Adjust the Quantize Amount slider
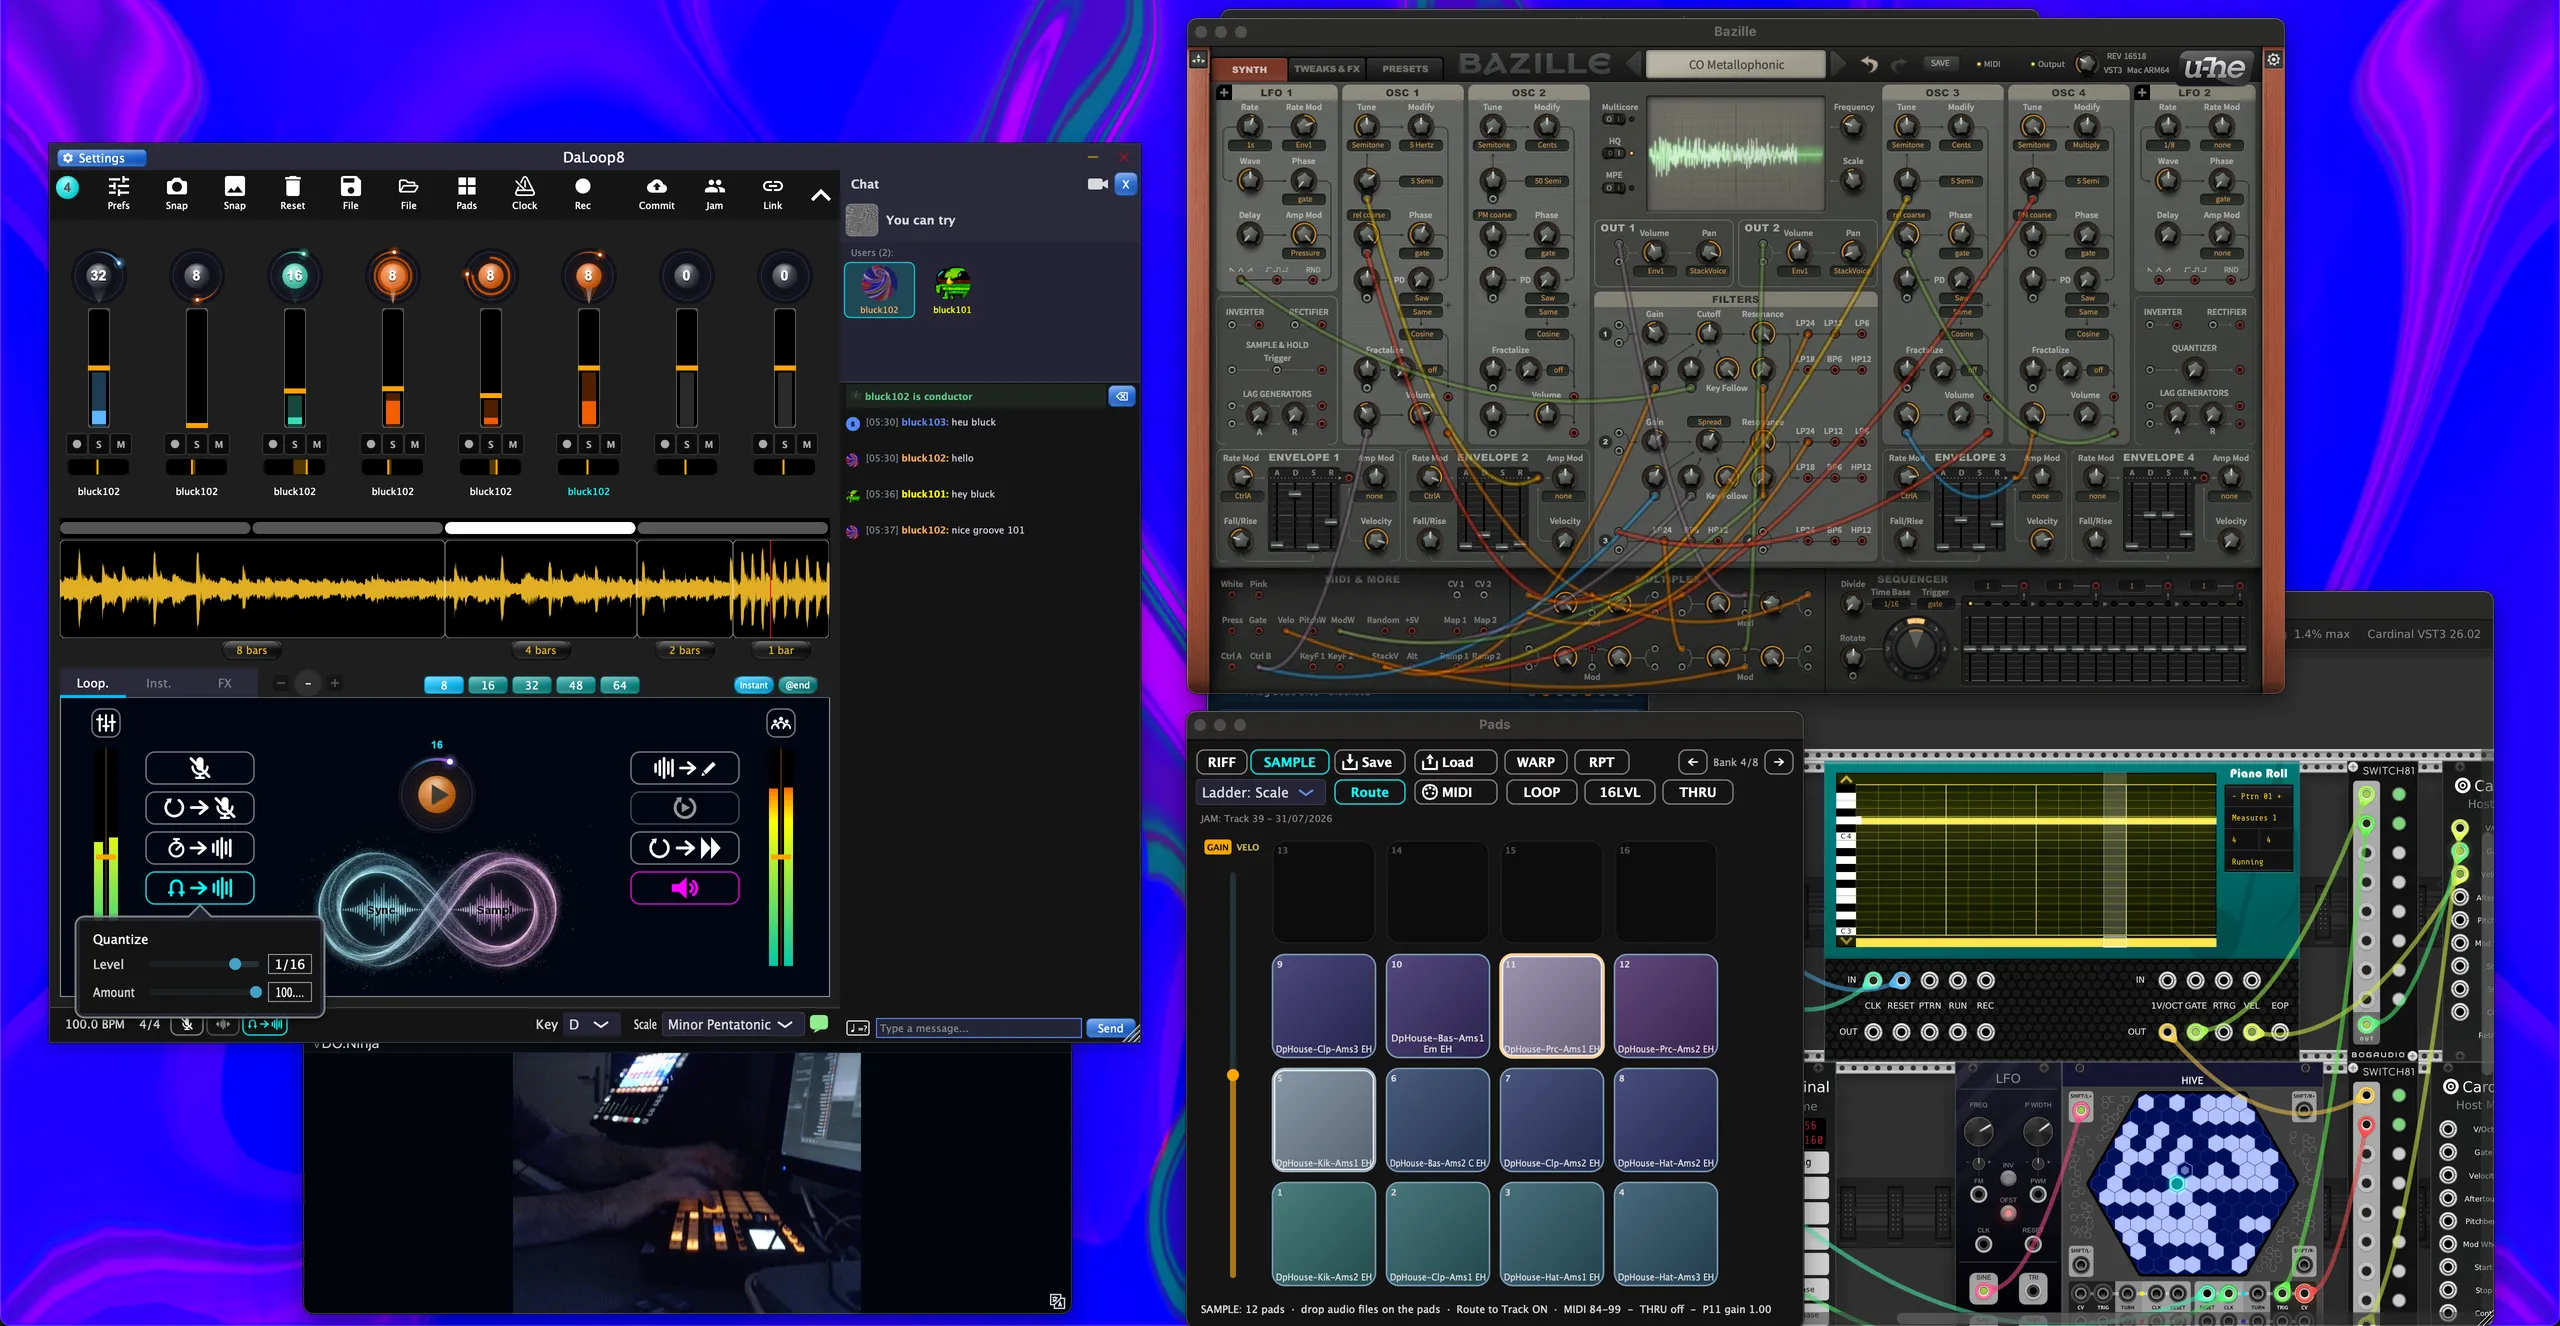2560x1326 pixels. 205,992
